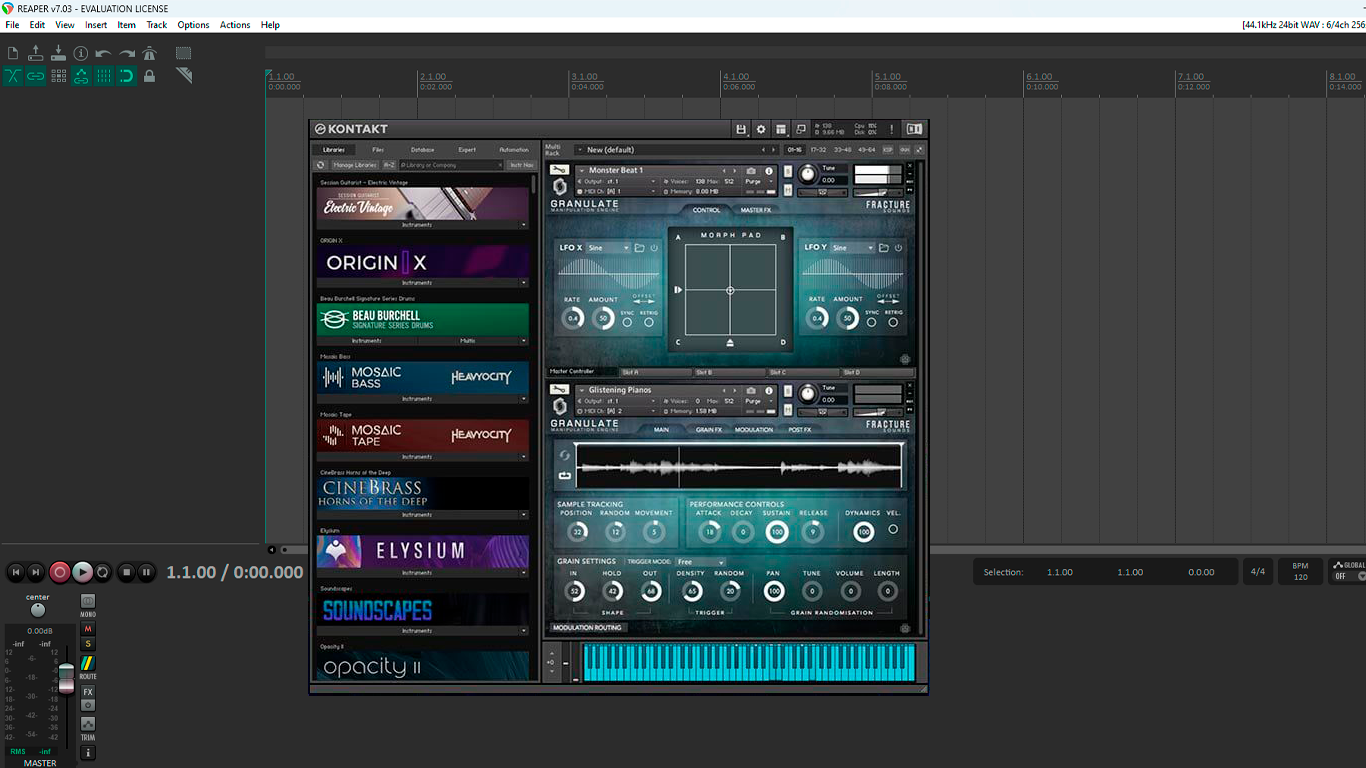The image size is (1366, 768).
Task: Click Manage Libraries button
Action: [x=355, y=165]
